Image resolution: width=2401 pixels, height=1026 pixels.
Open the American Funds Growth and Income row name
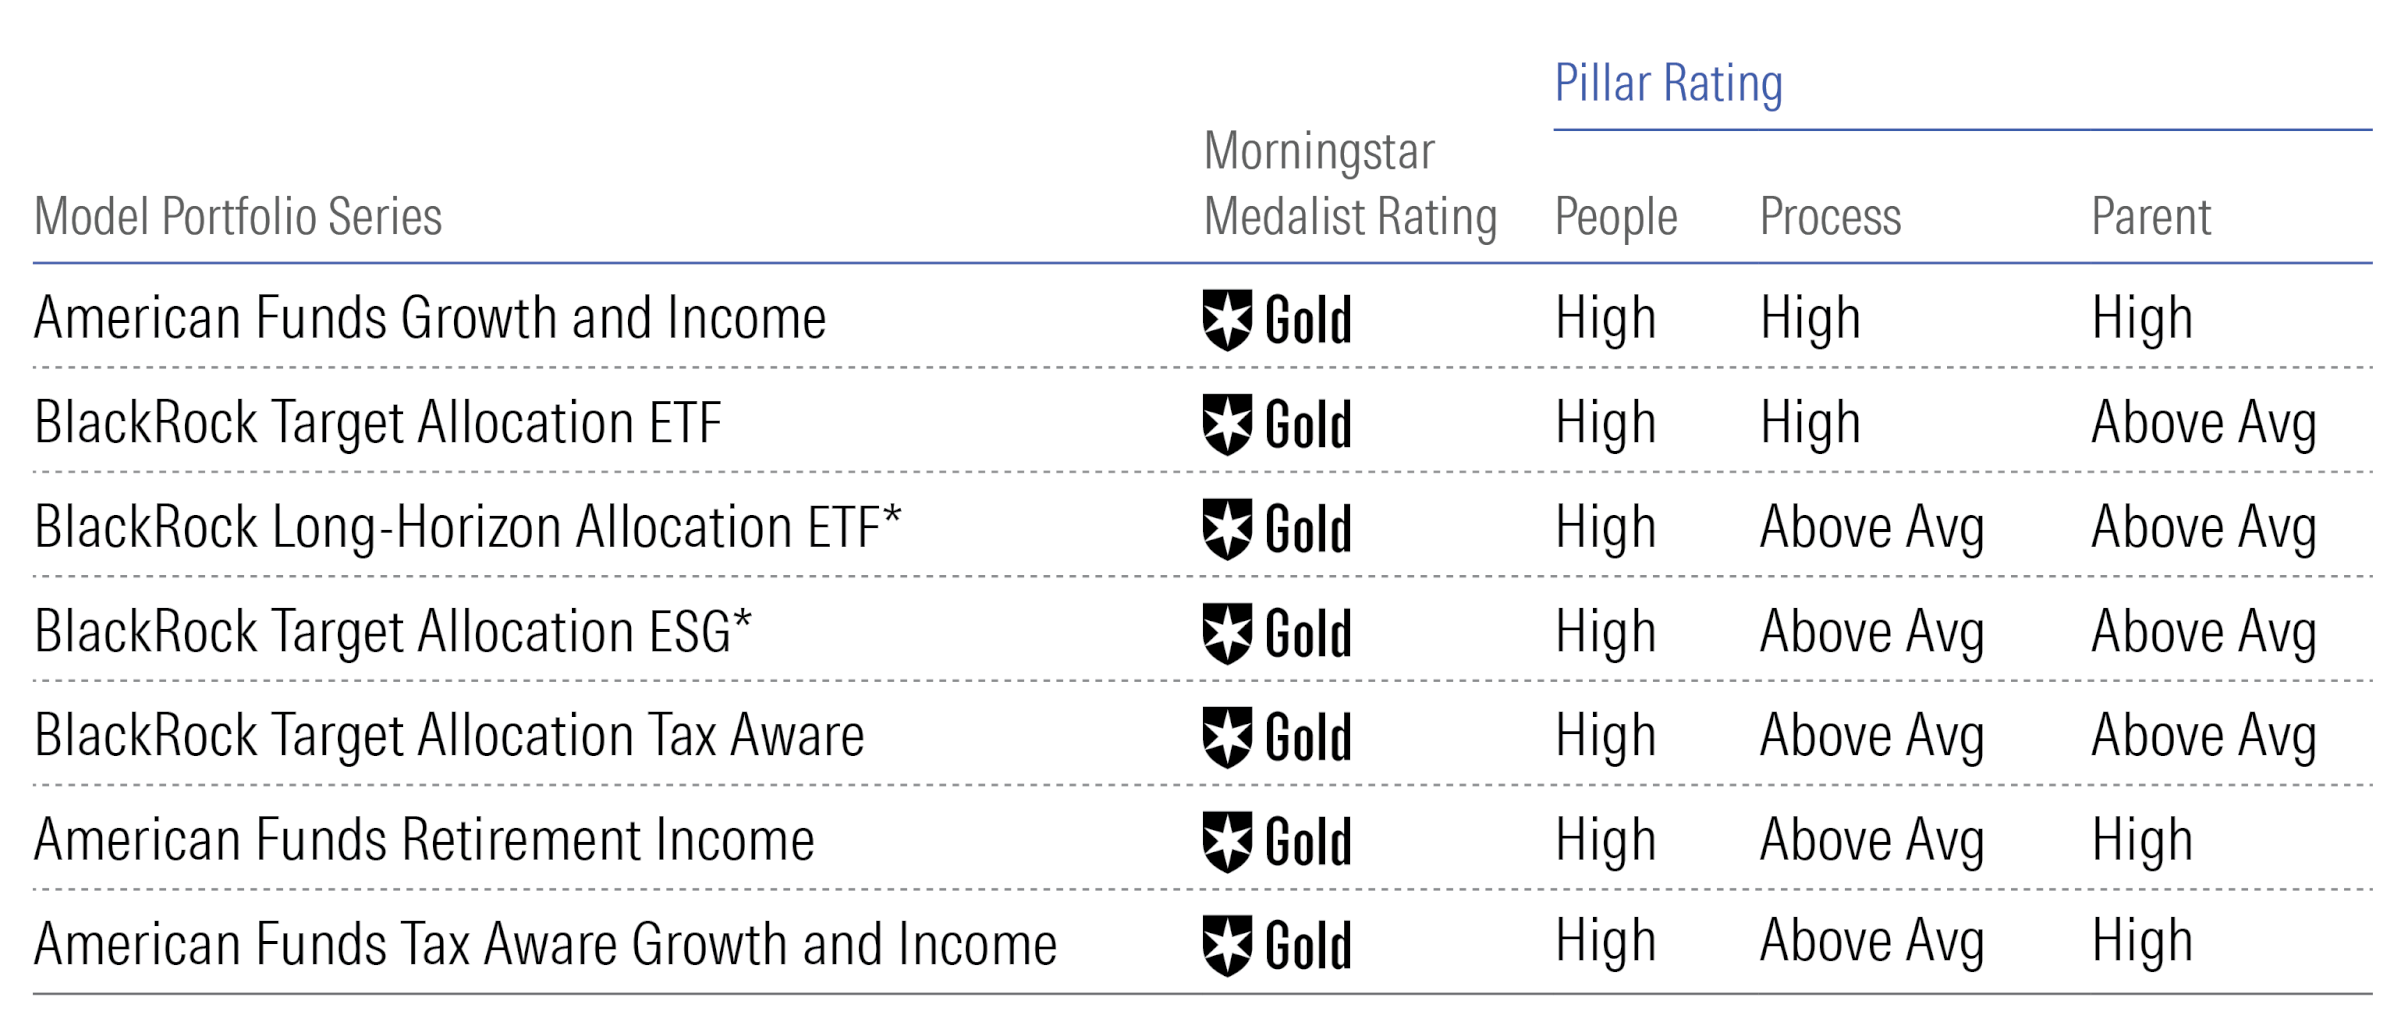[x=430, y=319]
